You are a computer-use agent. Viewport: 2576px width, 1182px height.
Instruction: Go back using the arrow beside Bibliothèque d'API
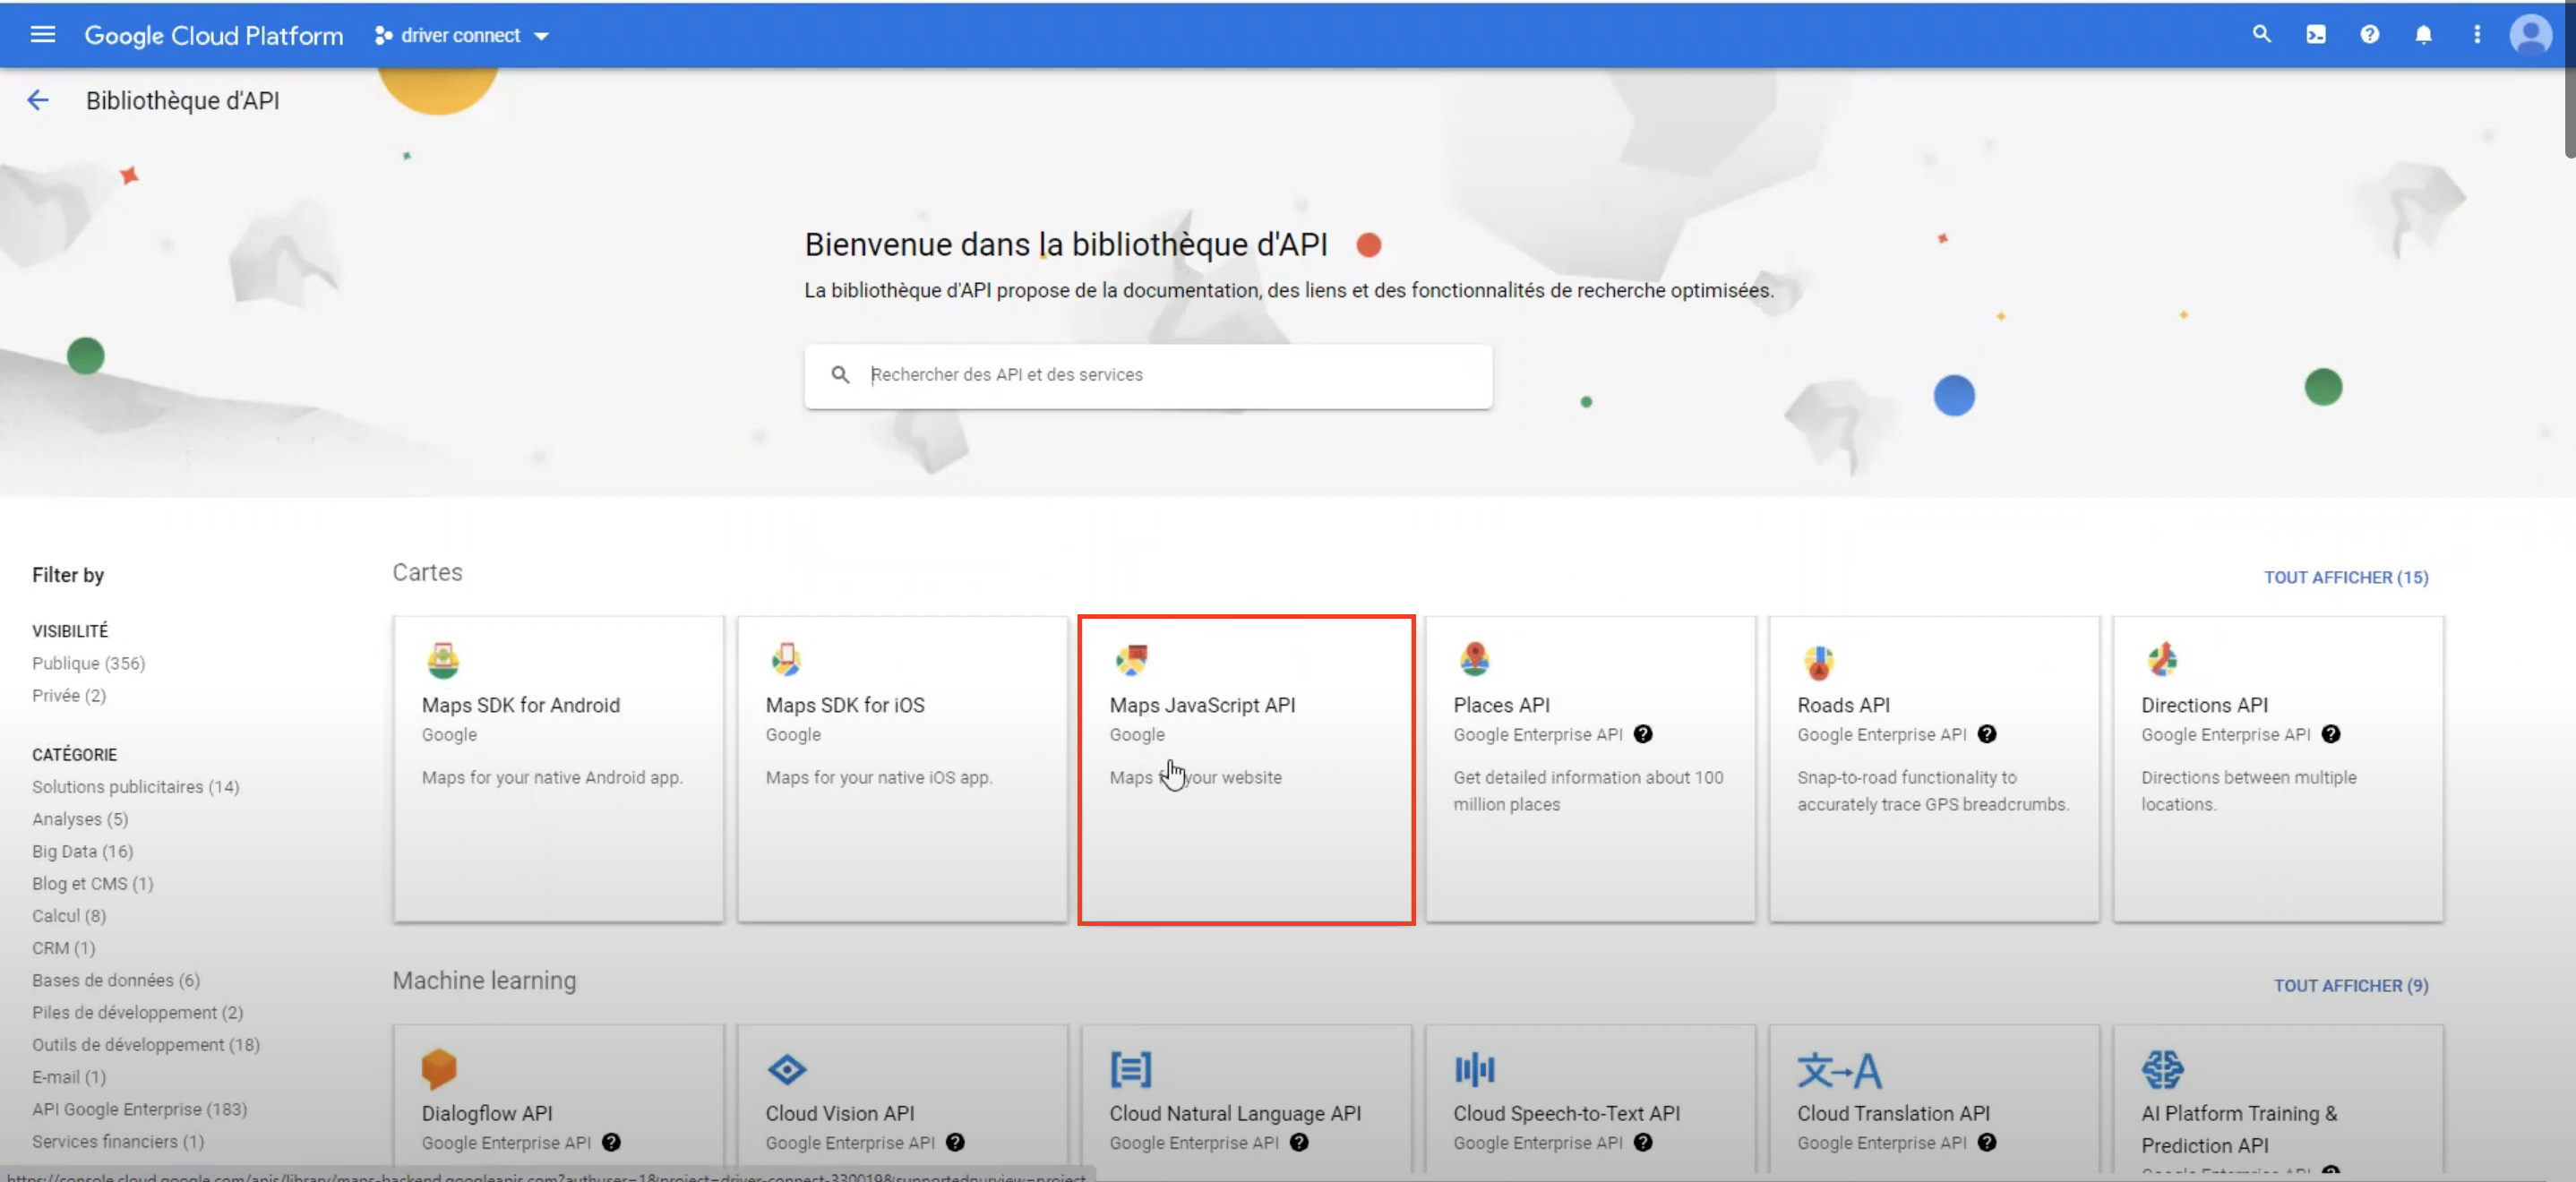(38, 100)
